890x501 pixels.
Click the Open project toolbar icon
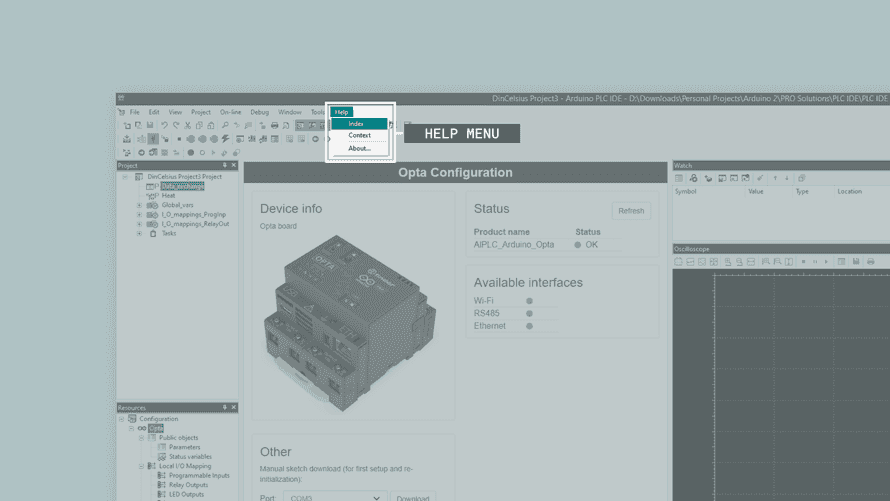pos(138,125)
